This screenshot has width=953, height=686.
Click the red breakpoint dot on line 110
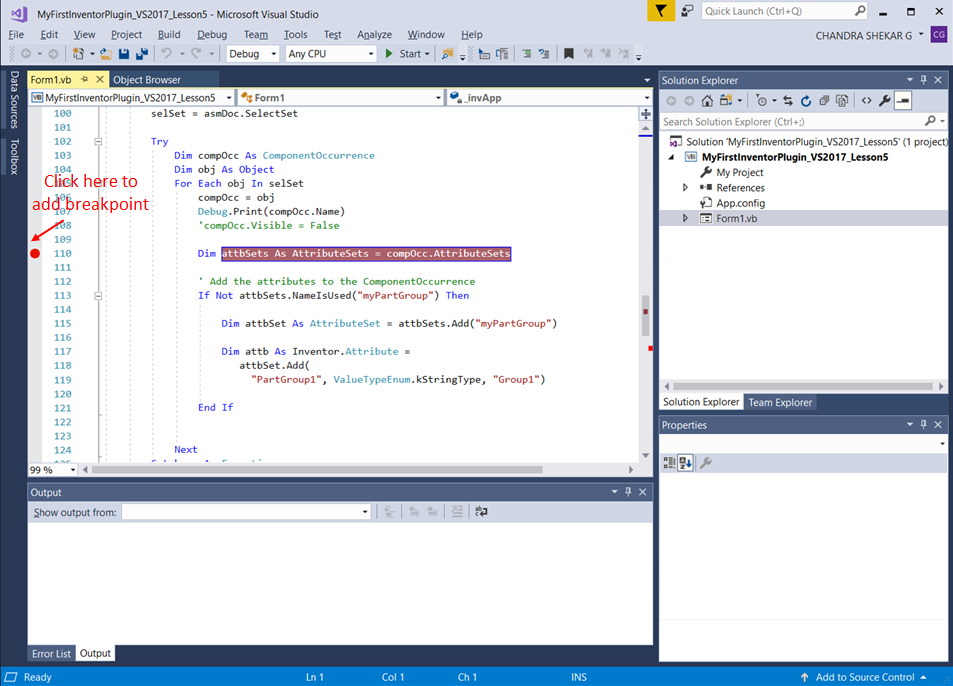coord(35,254)
